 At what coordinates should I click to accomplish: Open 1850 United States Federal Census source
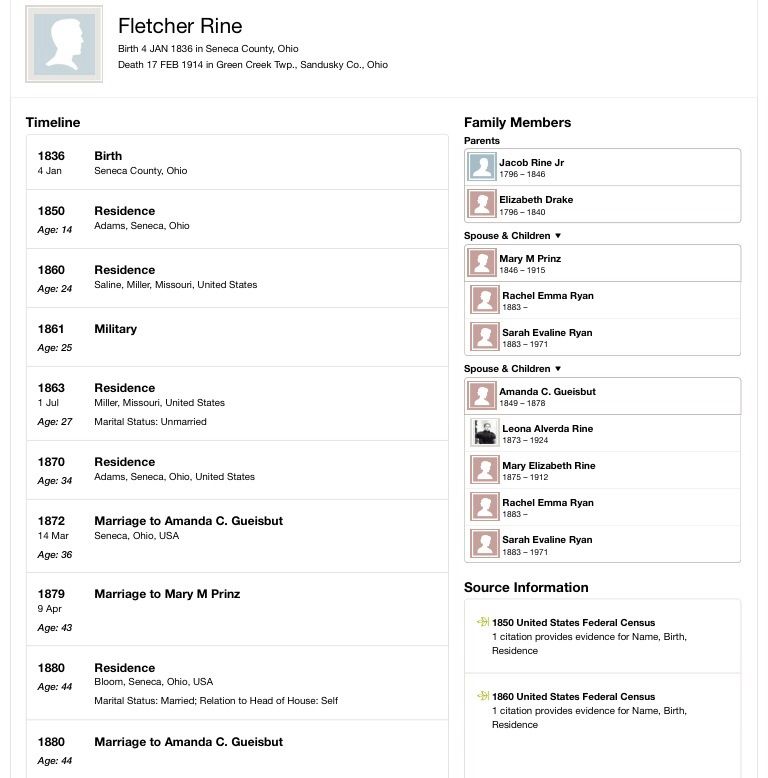(x=573, y=622)
